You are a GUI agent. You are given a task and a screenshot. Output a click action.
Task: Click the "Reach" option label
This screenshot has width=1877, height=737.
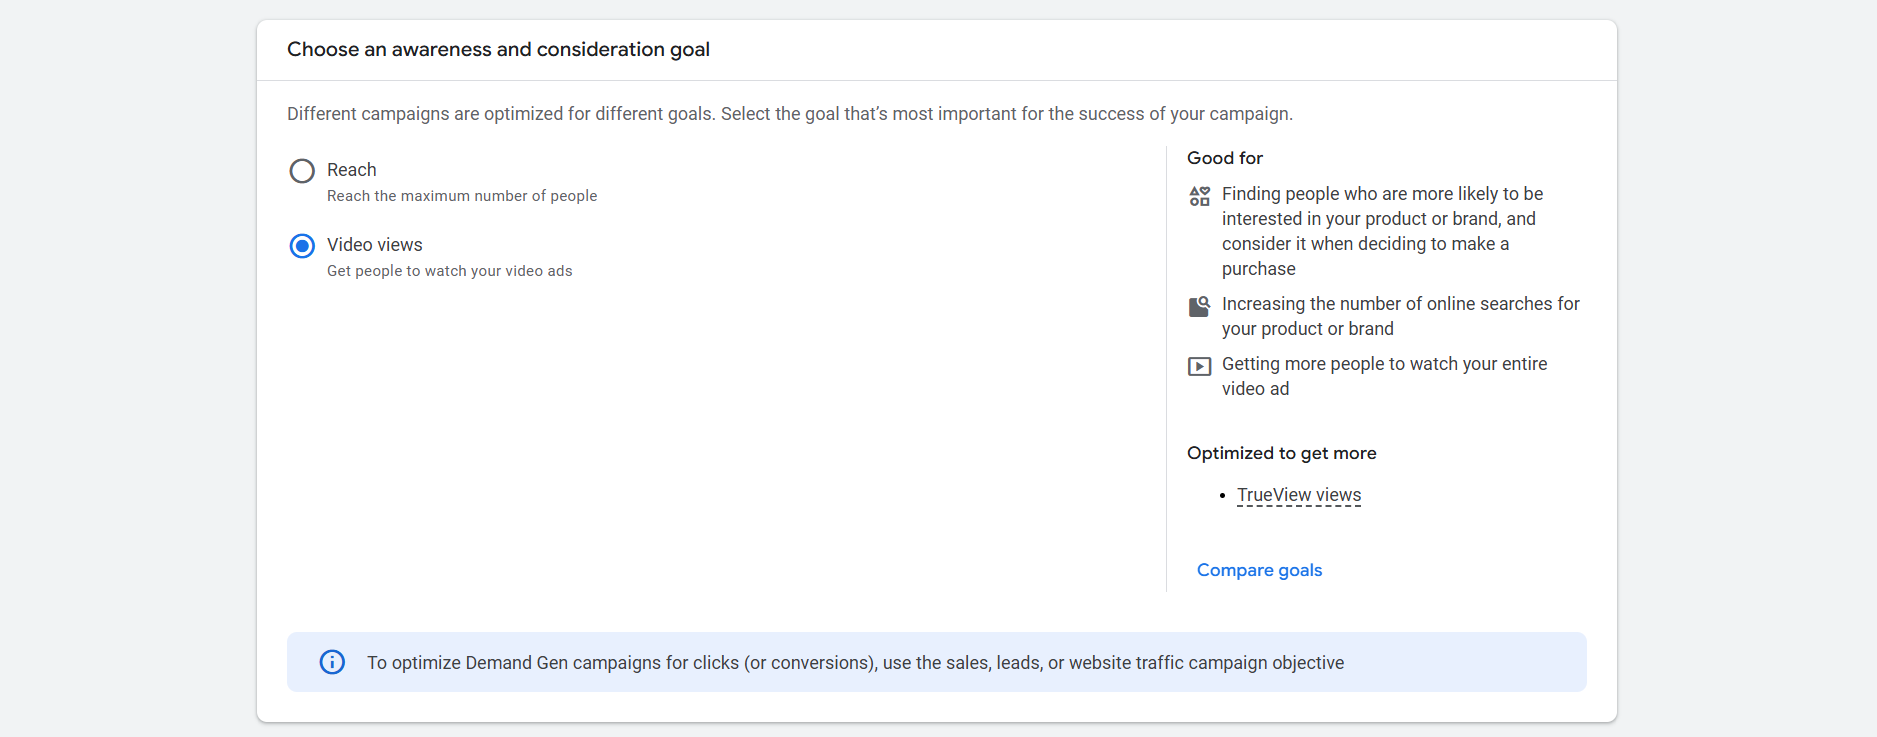352,170
